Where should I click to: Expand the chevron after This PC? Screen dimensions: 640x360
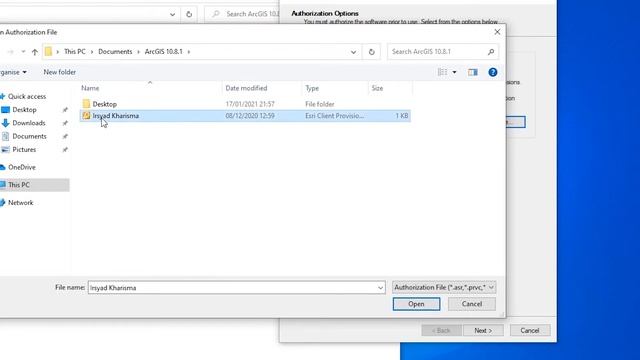pos(92,52)
